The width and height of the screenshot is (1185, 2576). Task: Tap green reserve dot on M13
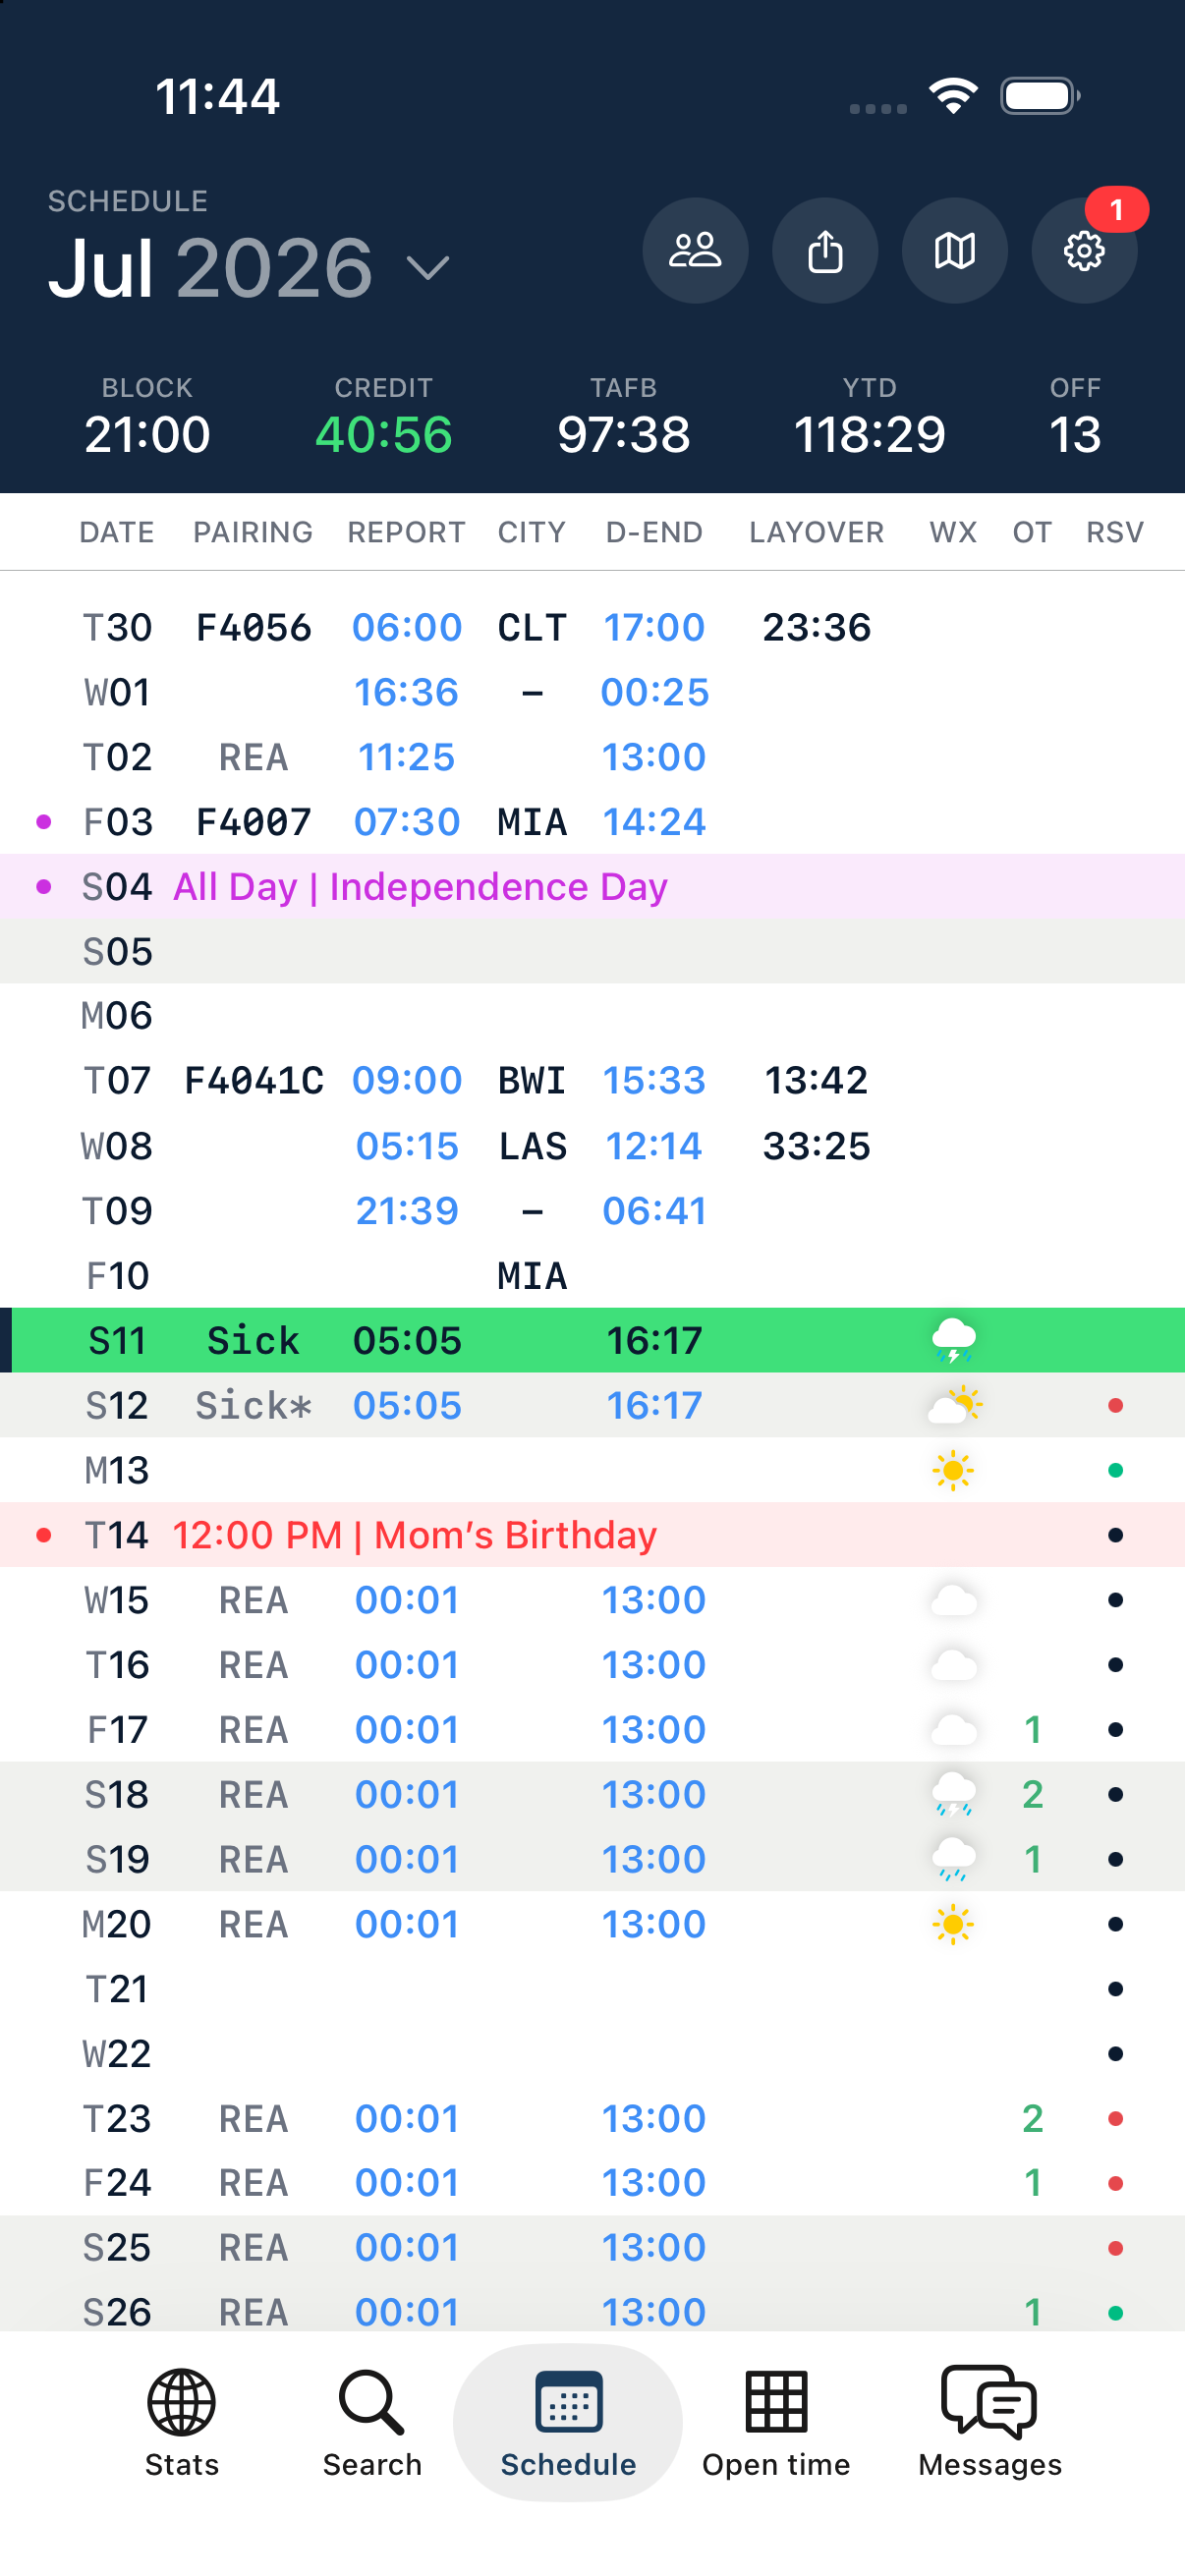[1116, 1470]
